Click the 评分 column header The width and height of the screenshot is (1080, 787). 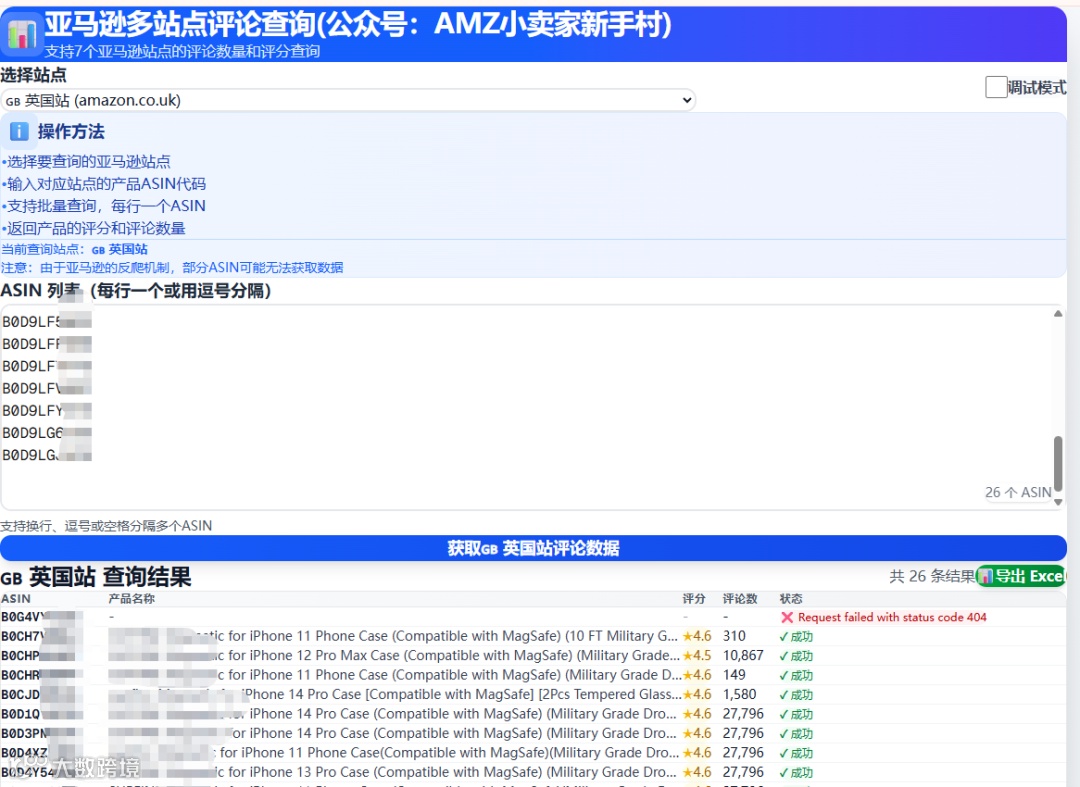[x=694, y=599]
